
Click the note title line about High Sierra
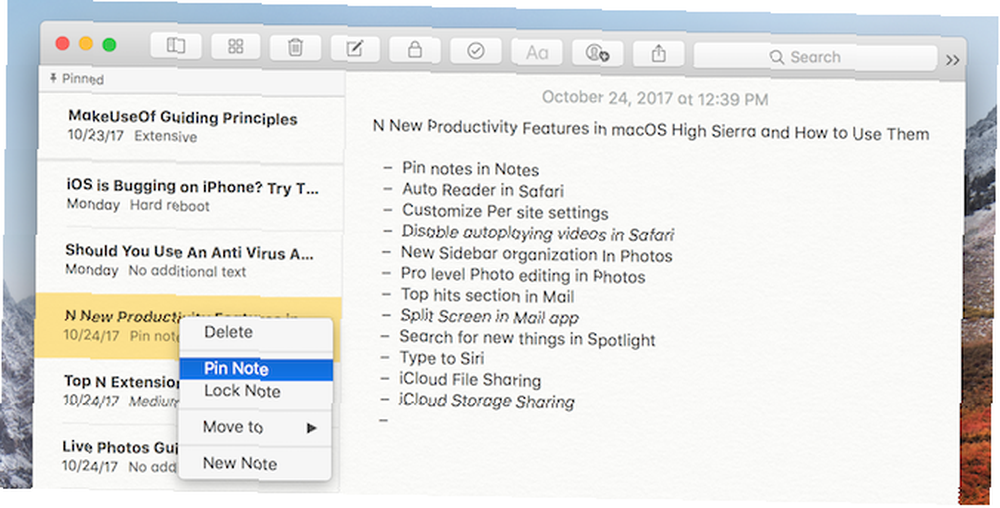pos(651,129)
